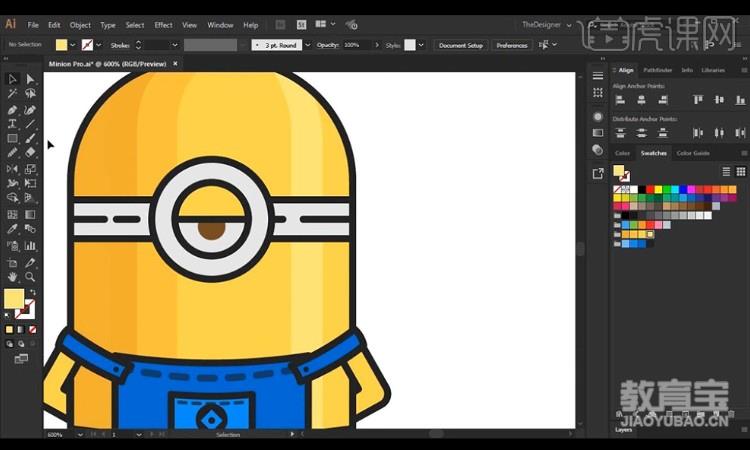Viewport: 750px width, 450px height.
Task: Select the Pen tool
Action: pyautogui.click(x=12, y=110)
